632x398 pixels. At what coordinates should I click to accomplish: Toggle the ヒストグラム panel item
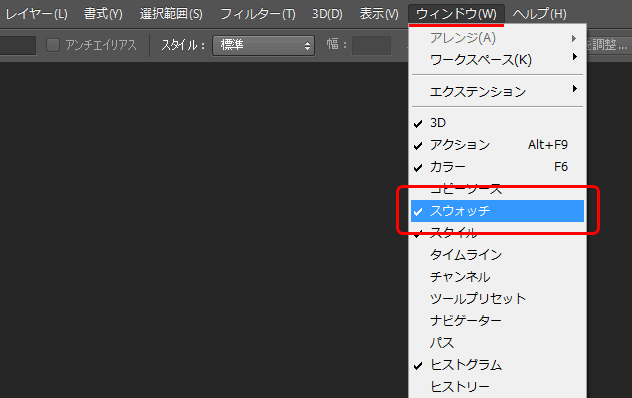pos(498,365)
